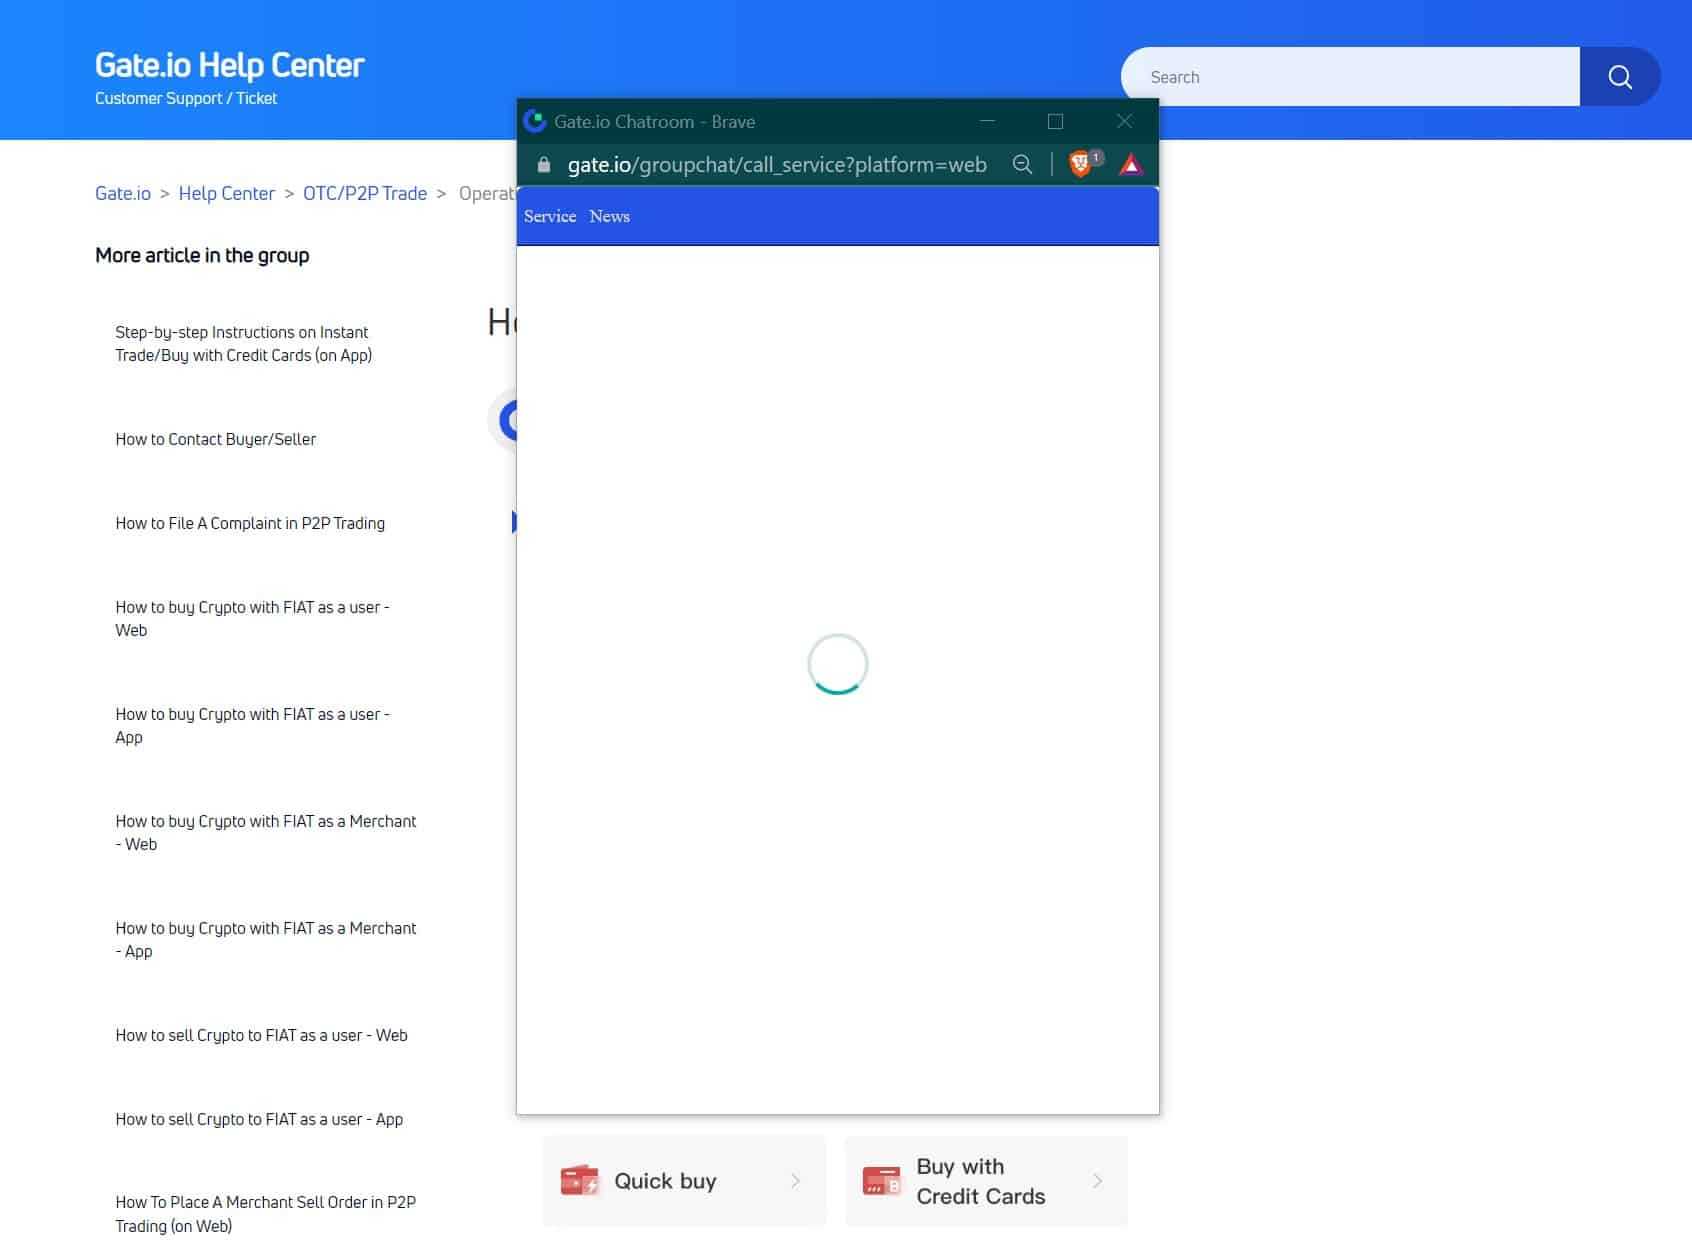Click the Gate.io Chatroom favicon
The width and height of the screenshot is (1692, 1240).
tap(535, 121)
